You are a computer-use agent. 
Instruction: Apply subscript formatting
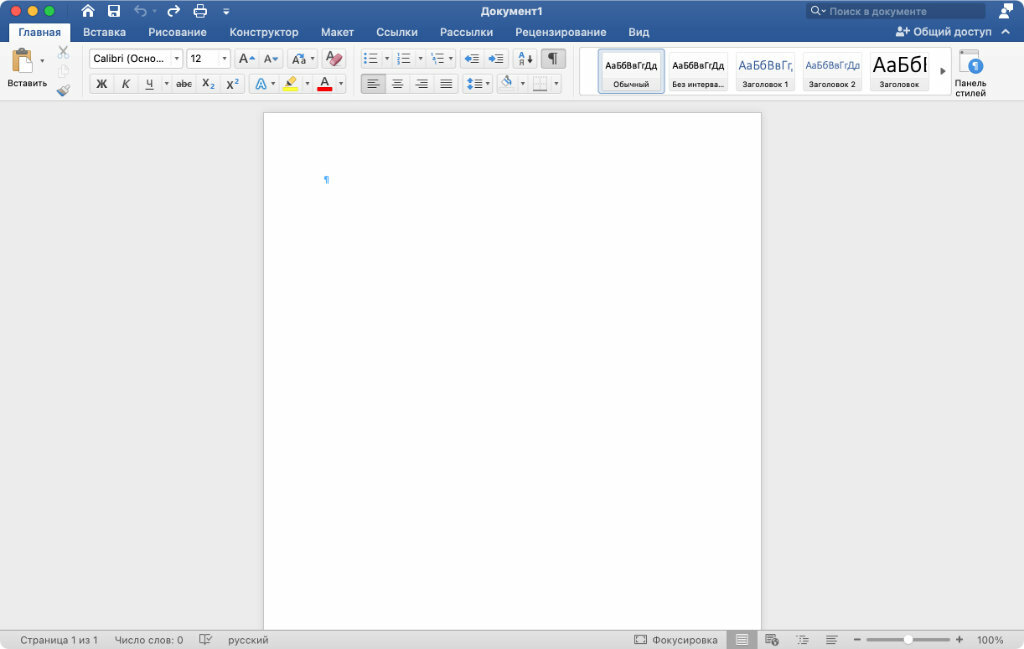click(208, 84)
